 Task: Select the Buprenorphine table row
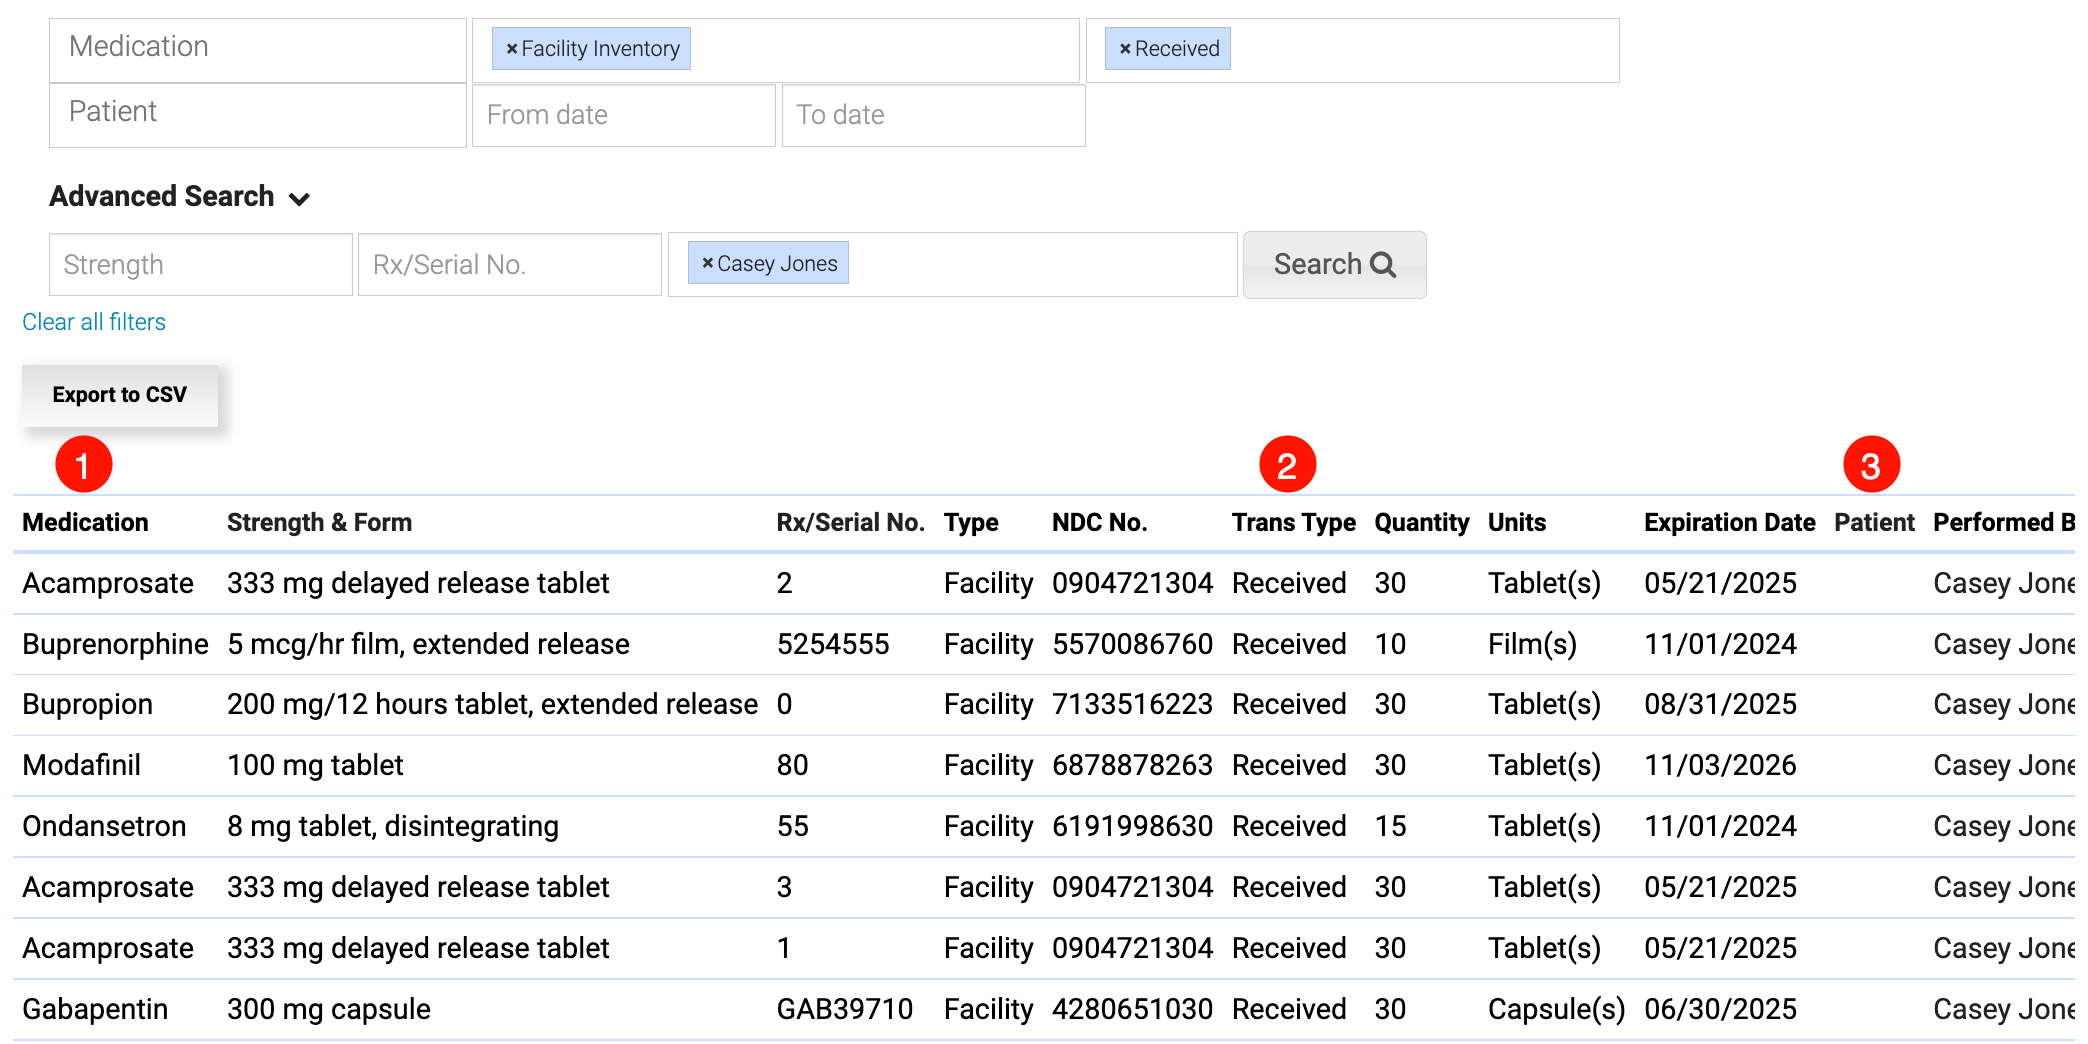[115, 643]
